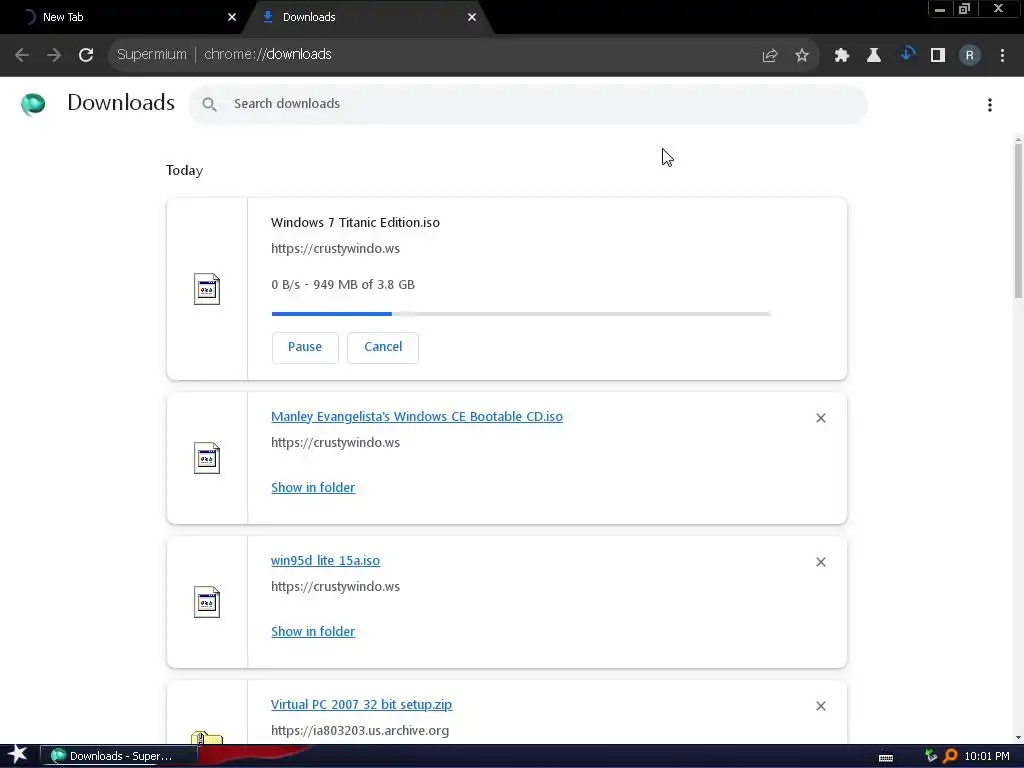Open Manley Evangelista's Windows CE Bootable CD.iso link

tap(417, 417)
